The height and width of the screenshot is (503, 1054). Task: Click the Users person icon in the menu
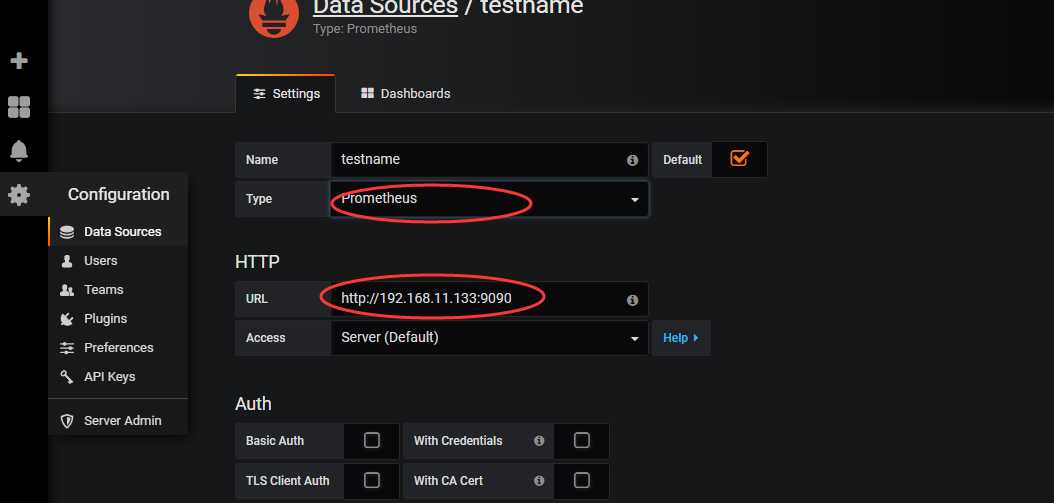point(67,261)
